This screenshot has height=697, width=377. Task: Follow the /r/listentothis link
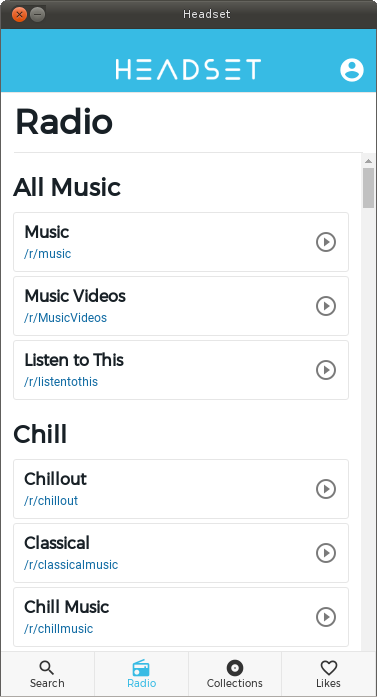pyautogui.click(x=61, y=382)
